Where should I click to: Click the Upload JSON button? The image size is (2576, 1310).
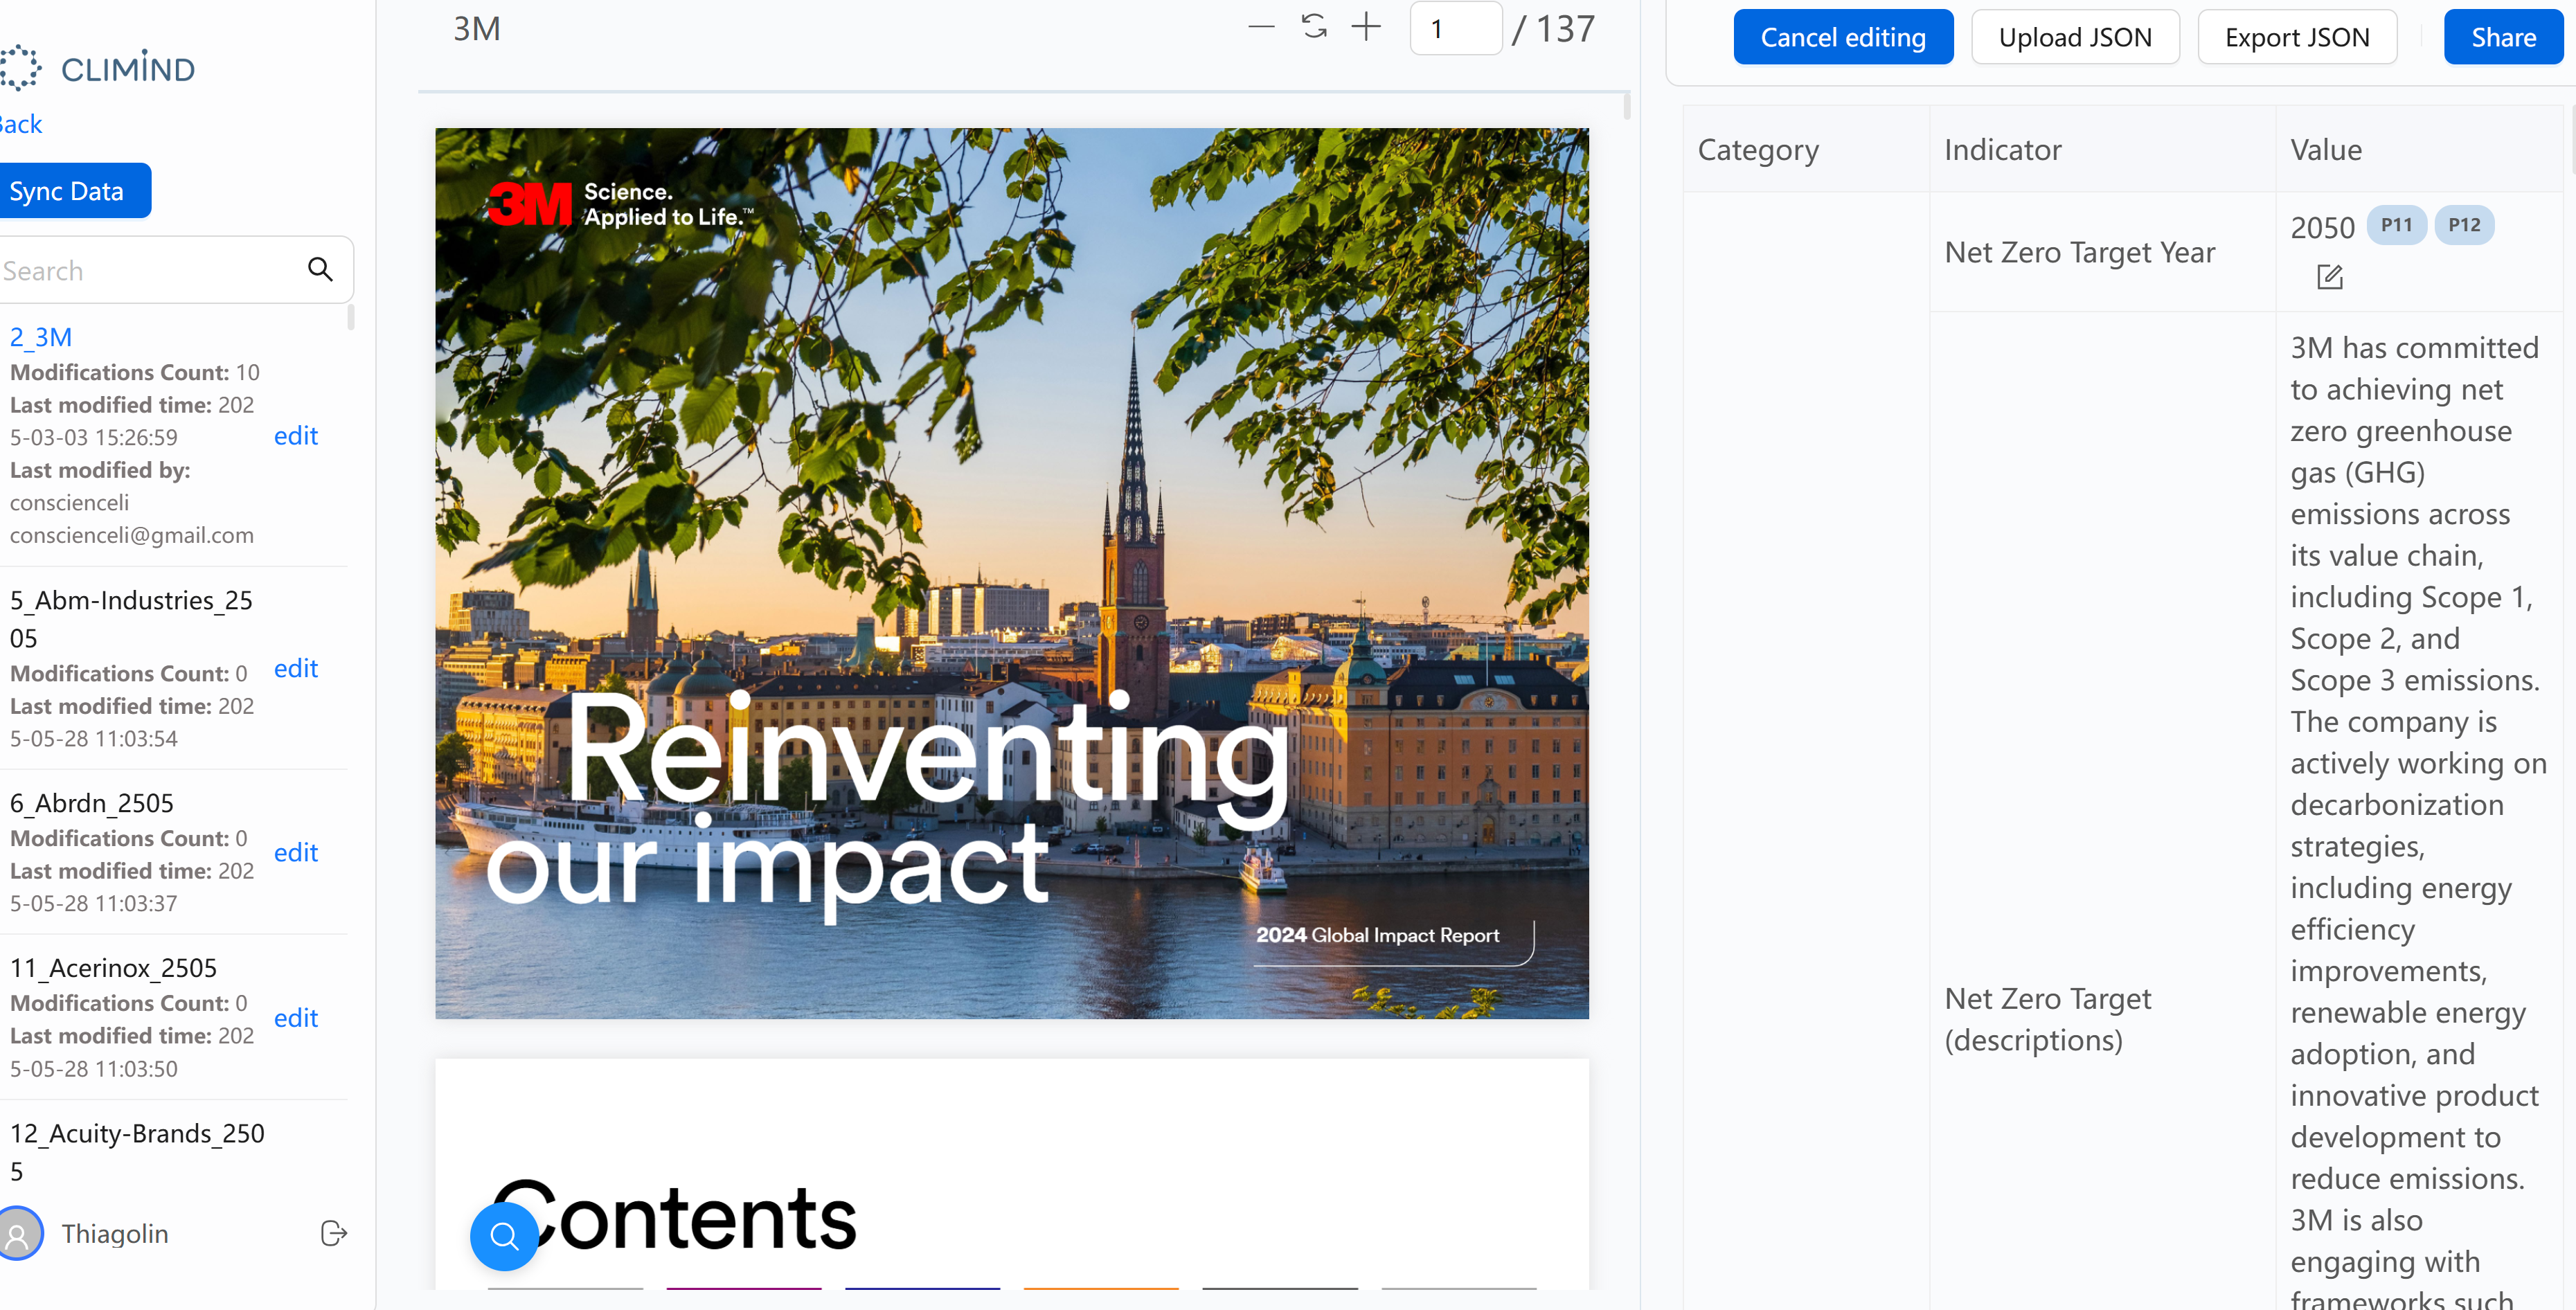click(x=2075, y=37)
